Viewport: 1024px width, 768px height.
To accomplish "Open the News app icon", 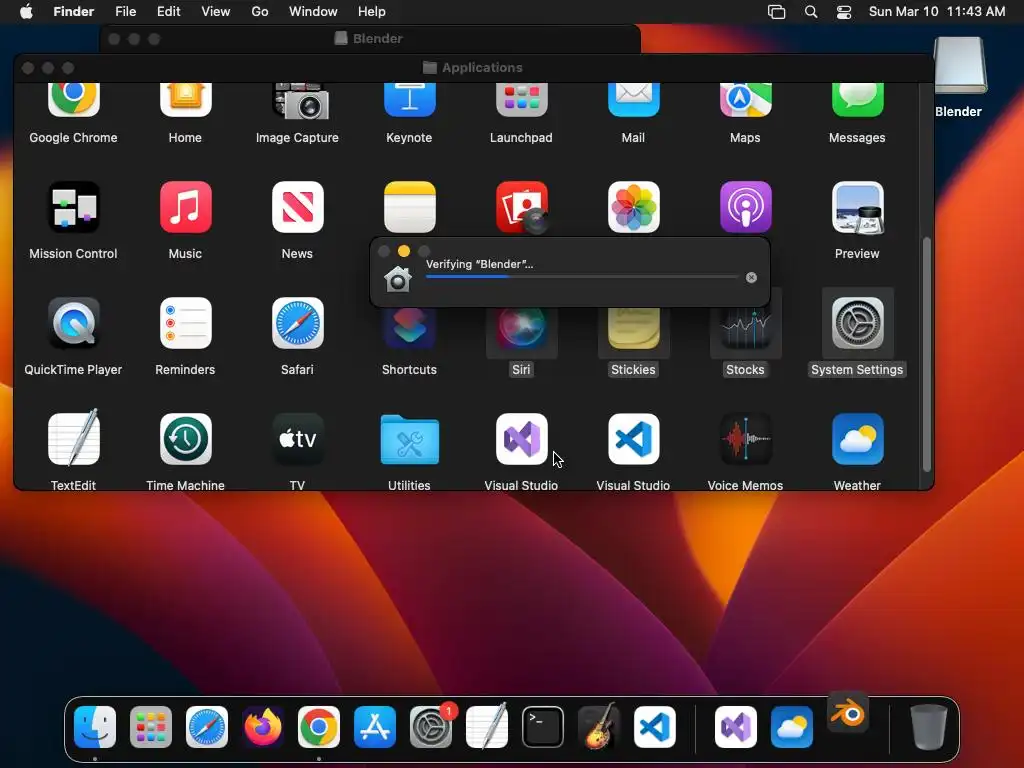I will 298,207.
